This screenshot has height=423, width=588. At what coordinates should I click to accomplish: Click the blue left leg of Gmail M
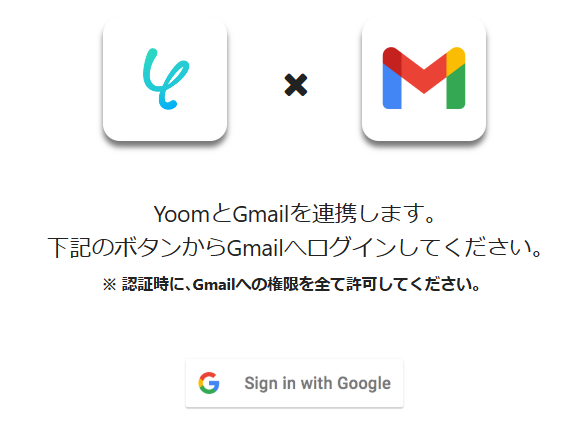(x=392, y=86)
